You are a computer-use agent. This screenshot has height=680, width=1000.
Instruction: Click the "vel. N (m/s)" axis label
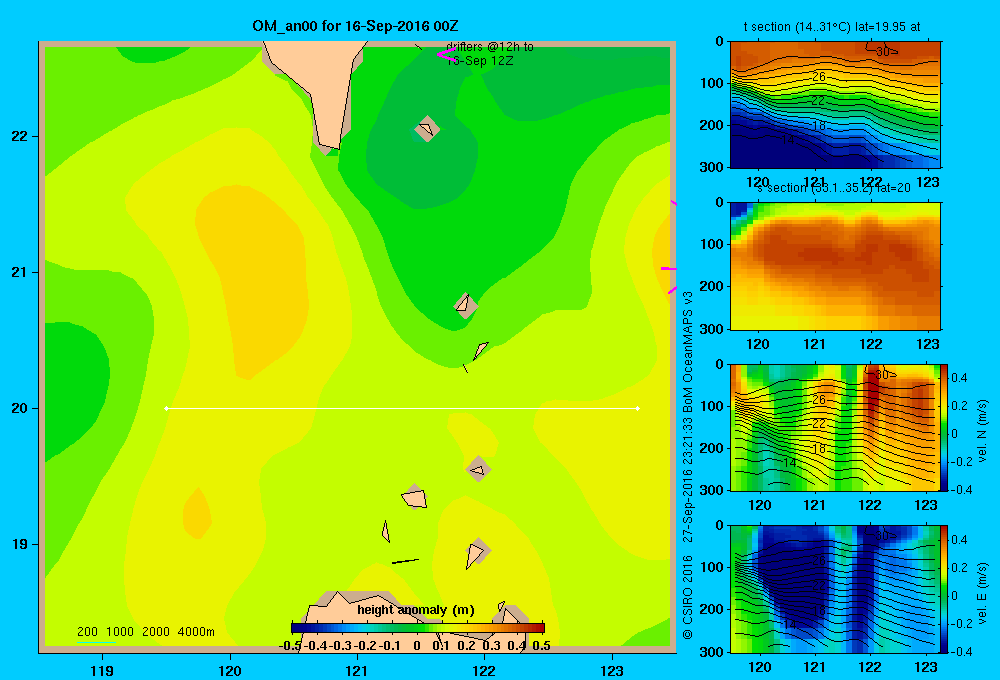pos(982,430)
